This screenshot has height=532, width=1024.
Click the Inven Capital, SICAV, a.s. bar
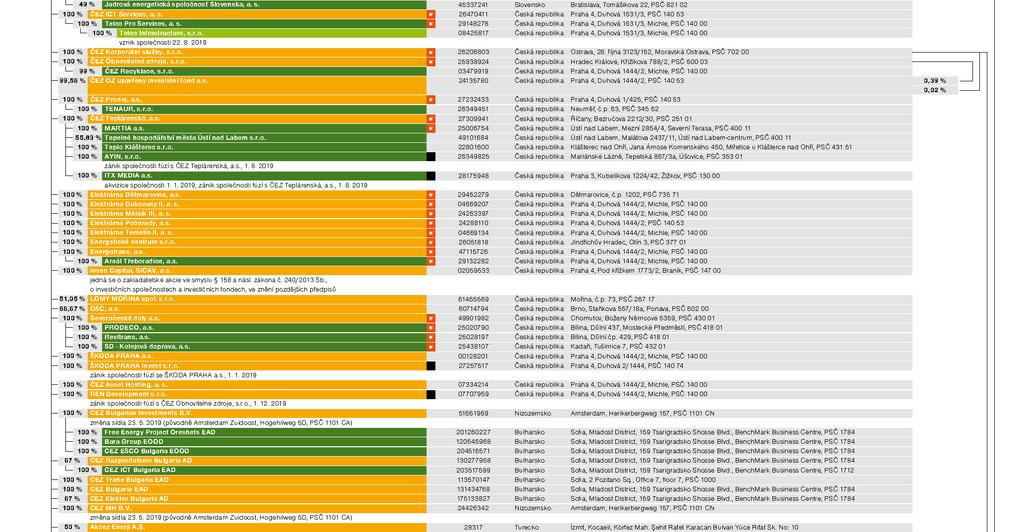pos(257,270)
